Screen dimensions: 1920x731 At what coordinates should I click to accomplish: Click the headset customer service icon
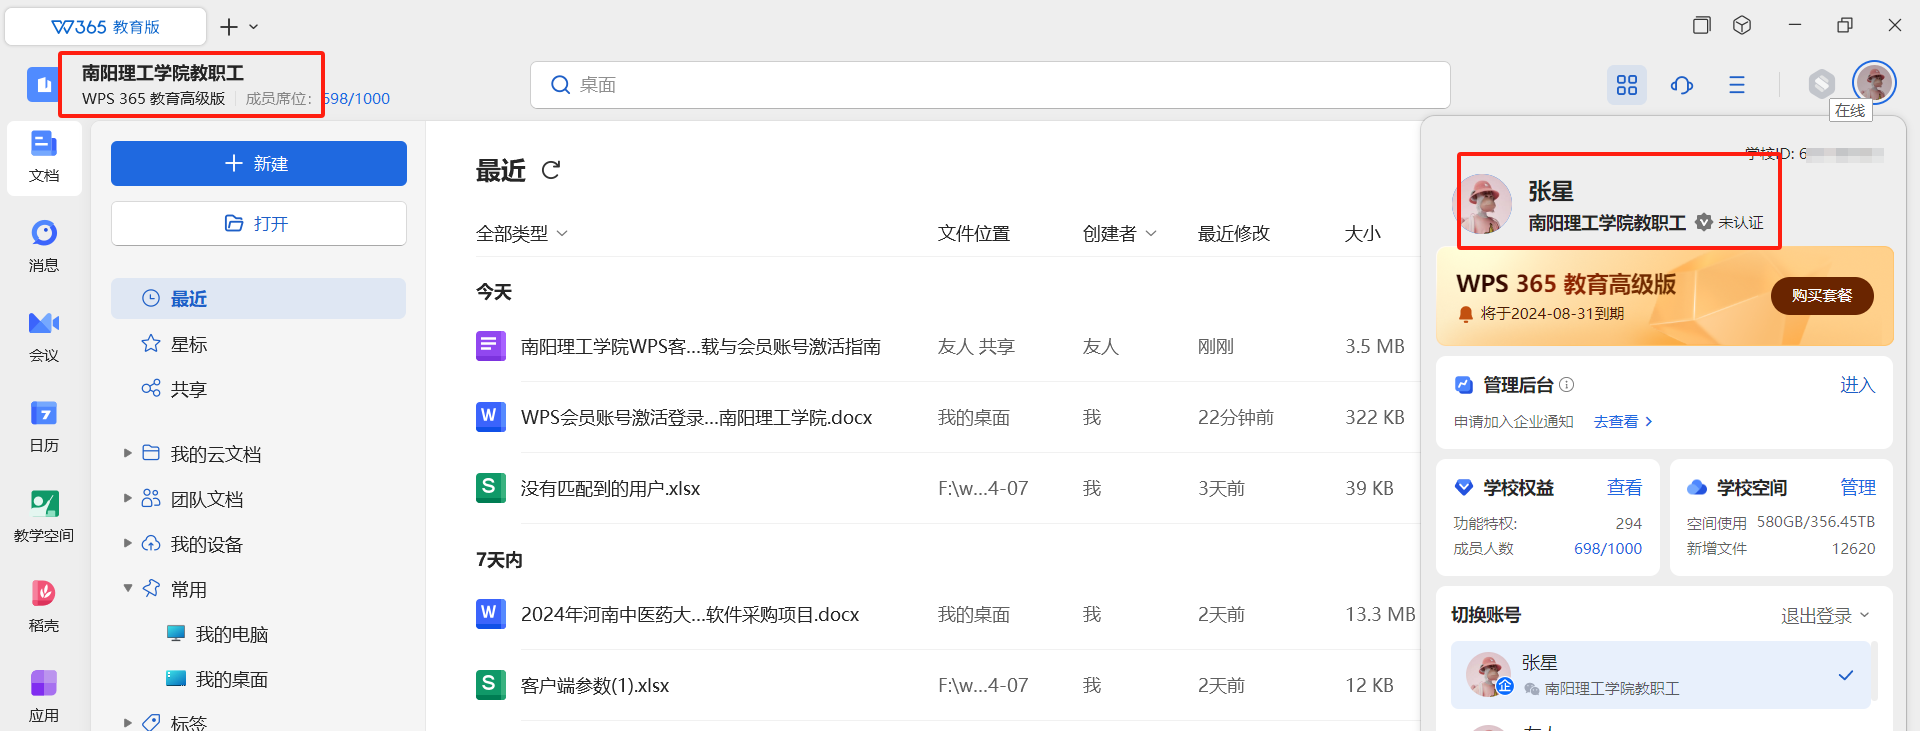tap(1682, 85)
